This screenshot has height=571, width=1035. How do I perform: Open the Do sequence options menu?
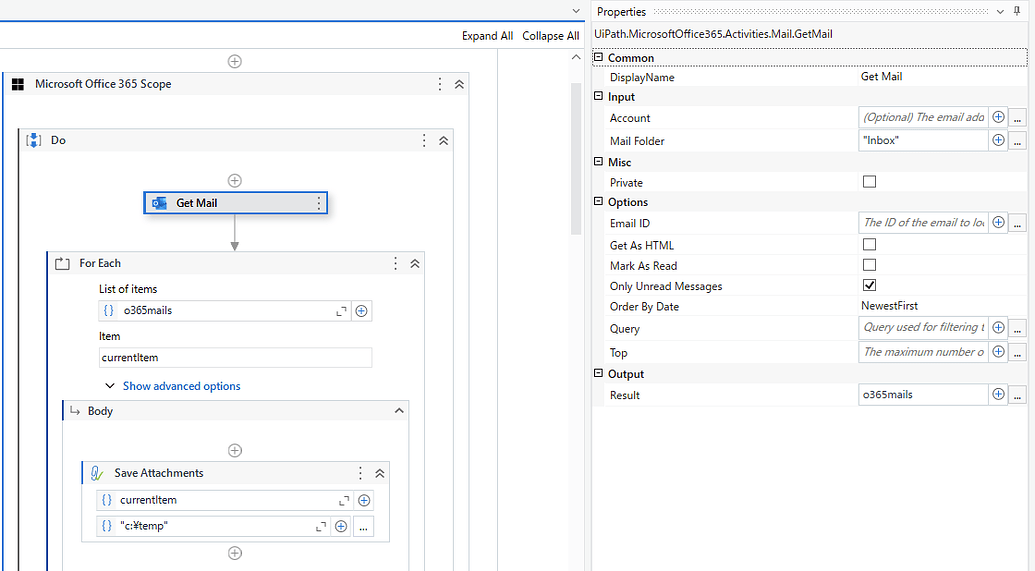click(424, 141)
